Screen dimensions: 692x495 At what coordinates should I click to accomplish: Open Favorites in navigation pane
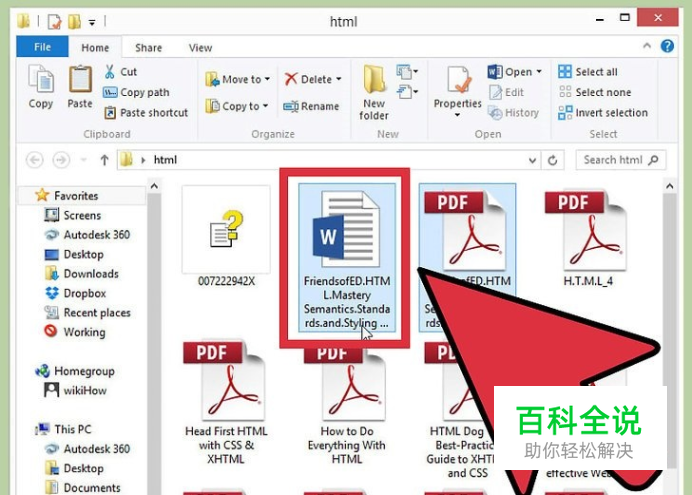(76, 195)
